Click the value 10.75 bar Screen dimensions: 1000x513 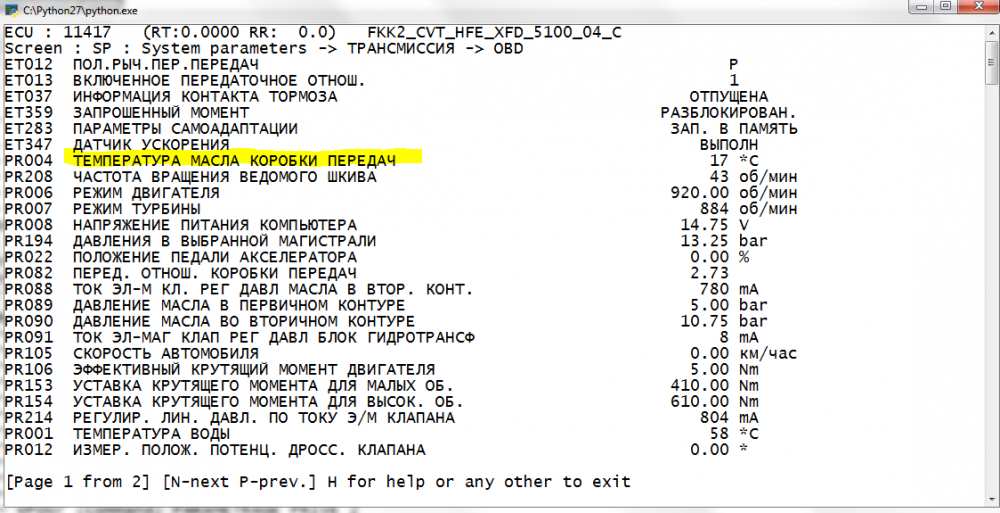pos(724,321)
